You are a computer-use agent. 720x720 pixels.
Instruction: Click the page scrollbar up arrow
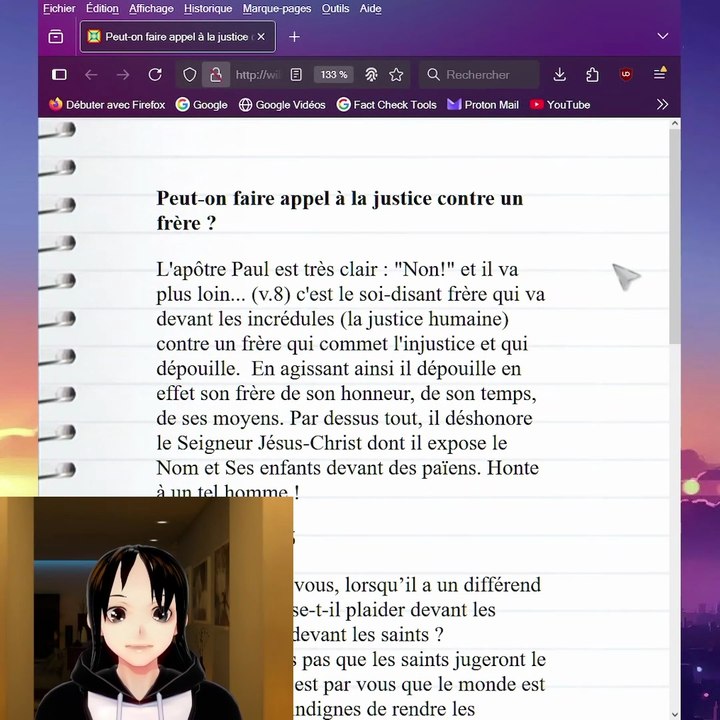coord(675,124)
